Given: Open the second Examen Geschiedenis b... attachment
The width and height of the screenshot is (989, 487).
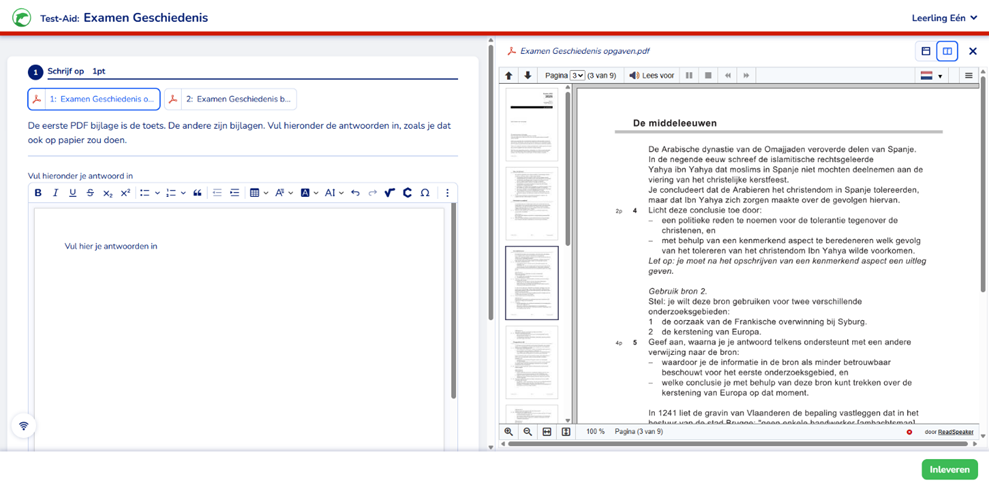Looking at the screenshot, I should pyautogui.click(x=230, y=99).
